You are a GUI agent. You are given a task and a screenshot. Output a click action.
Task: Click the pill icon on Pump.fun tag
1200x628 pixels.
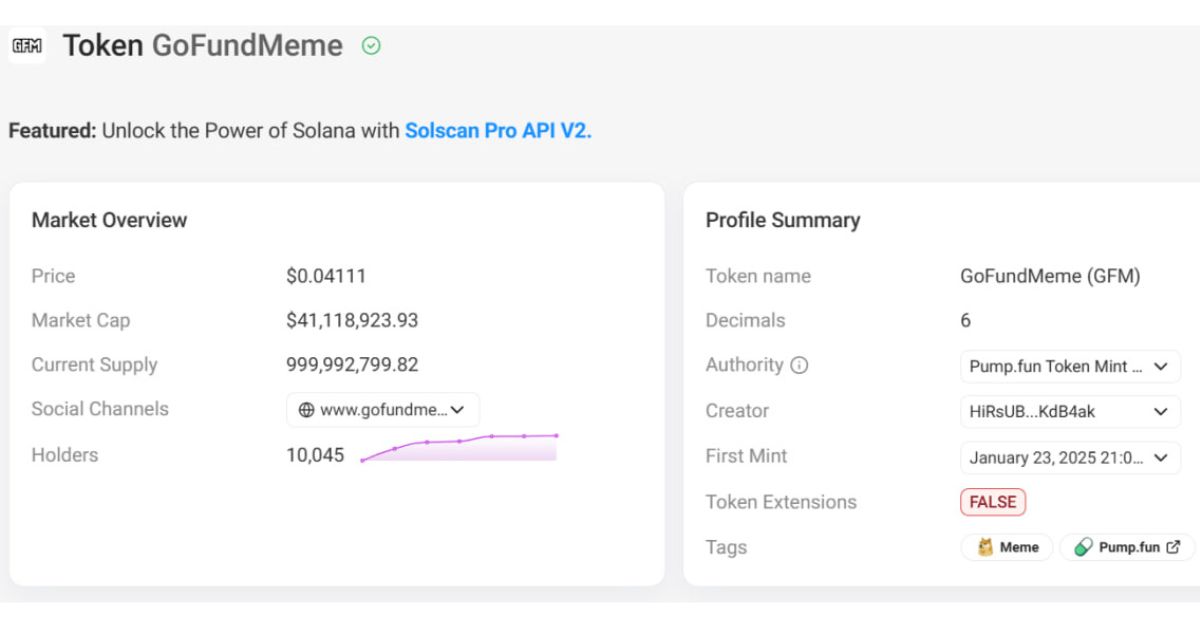point(1083,547)
